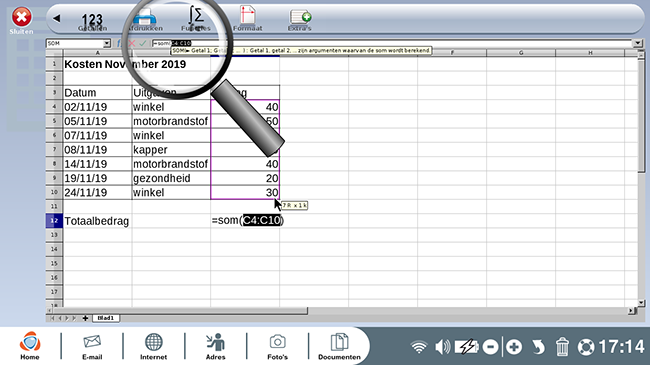Click the zoom out minus button
The image size is (650, 365).
click(490, 347)
